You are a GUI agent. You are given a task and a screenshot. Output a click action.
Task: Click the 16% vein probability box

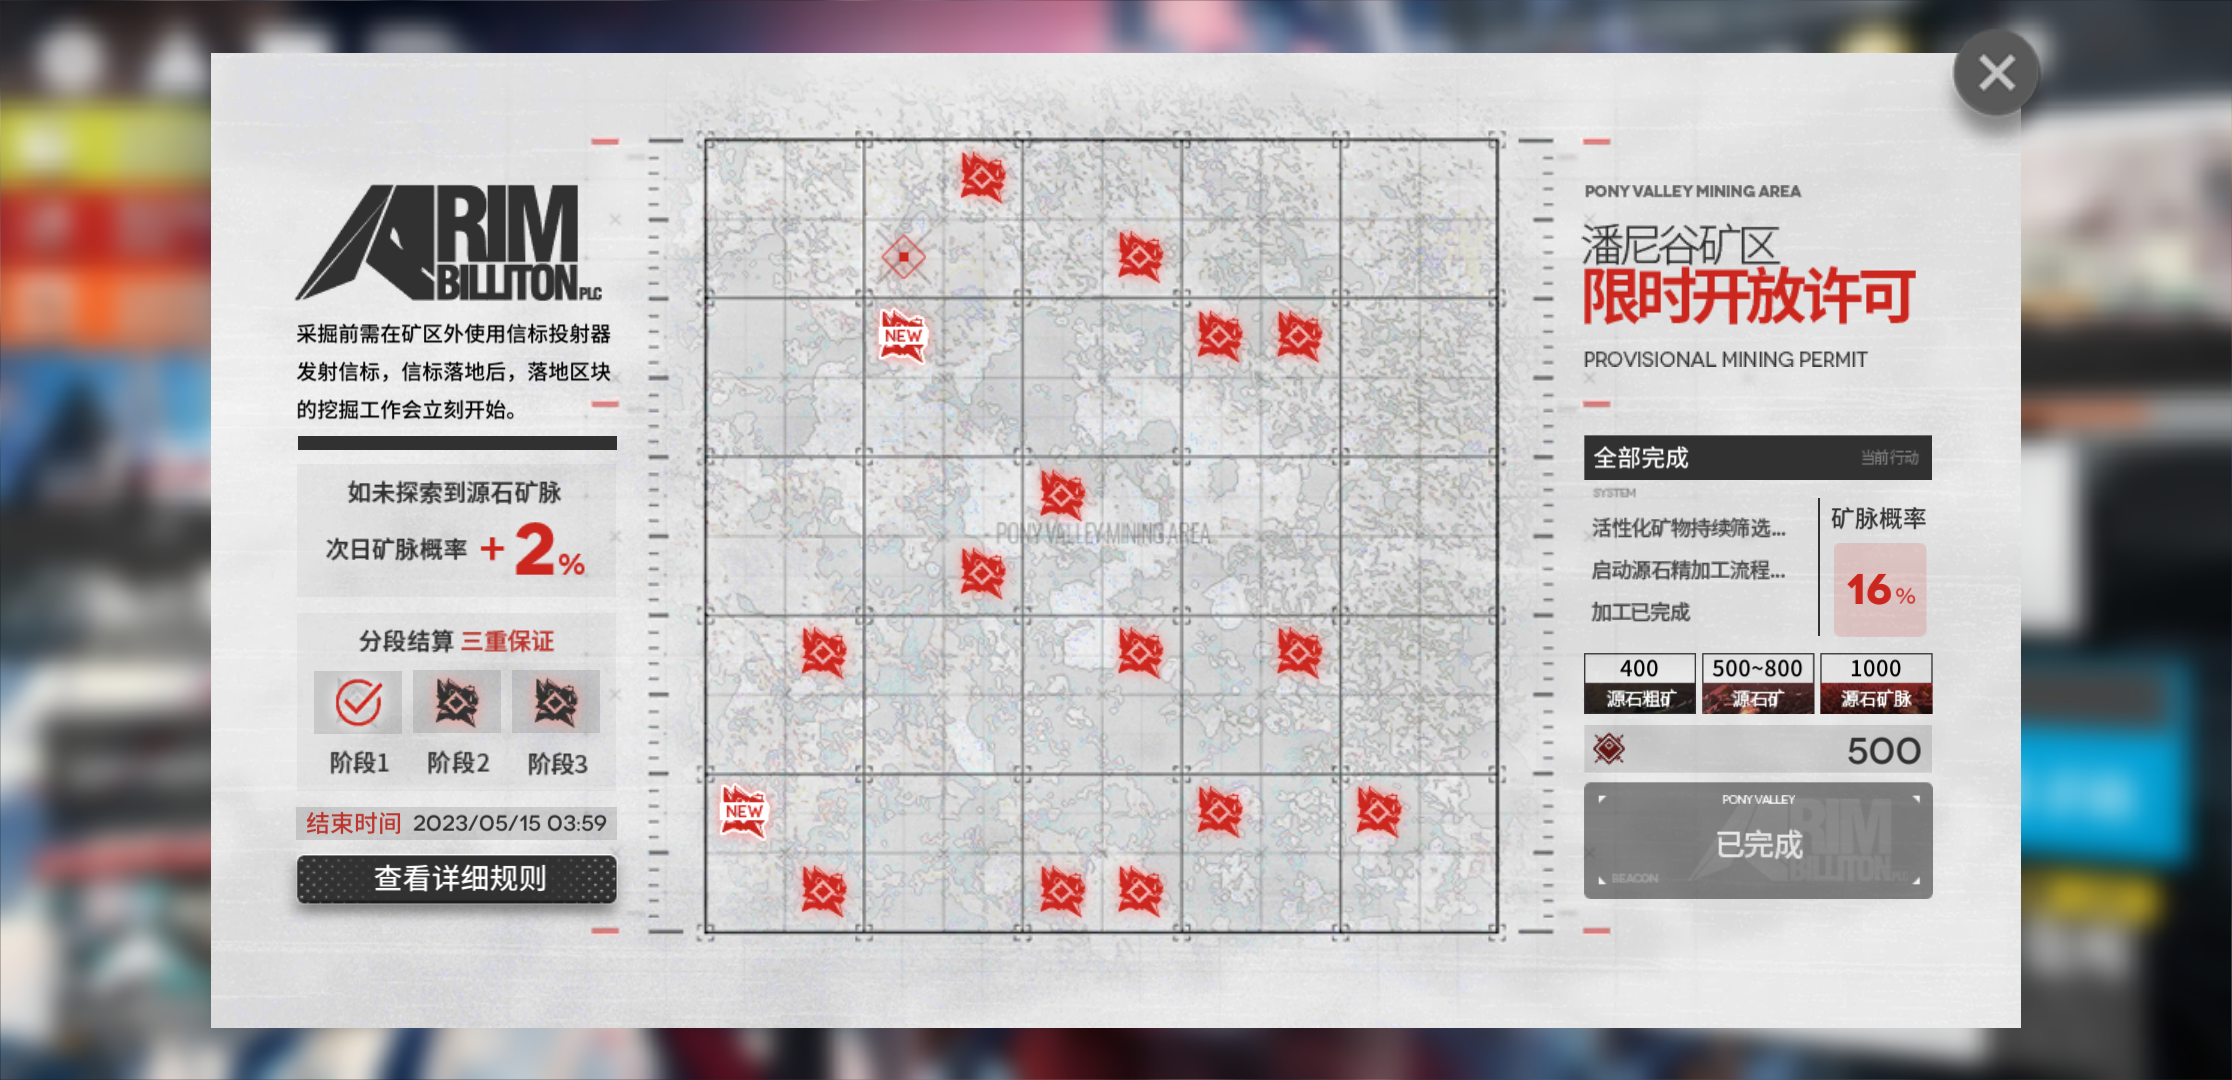tap(1880, 590)
